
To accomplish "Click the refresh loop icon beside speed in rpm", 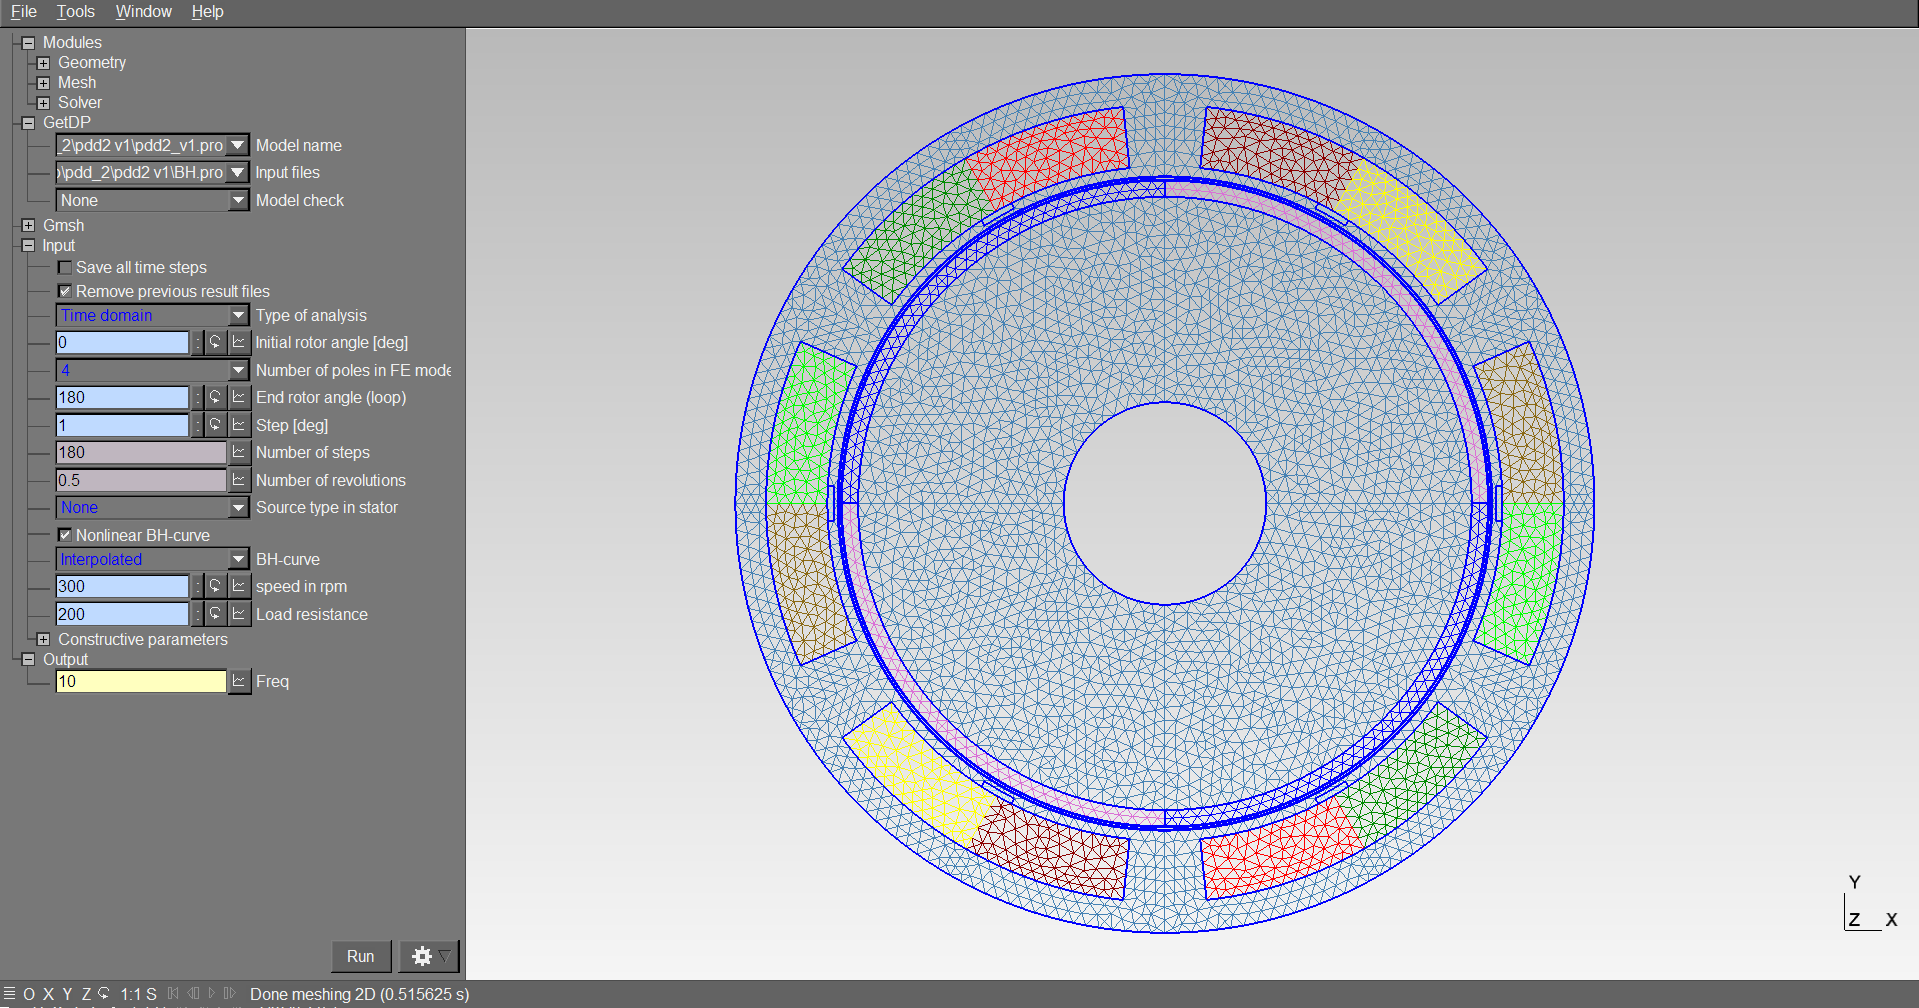I will click(214, 586).
